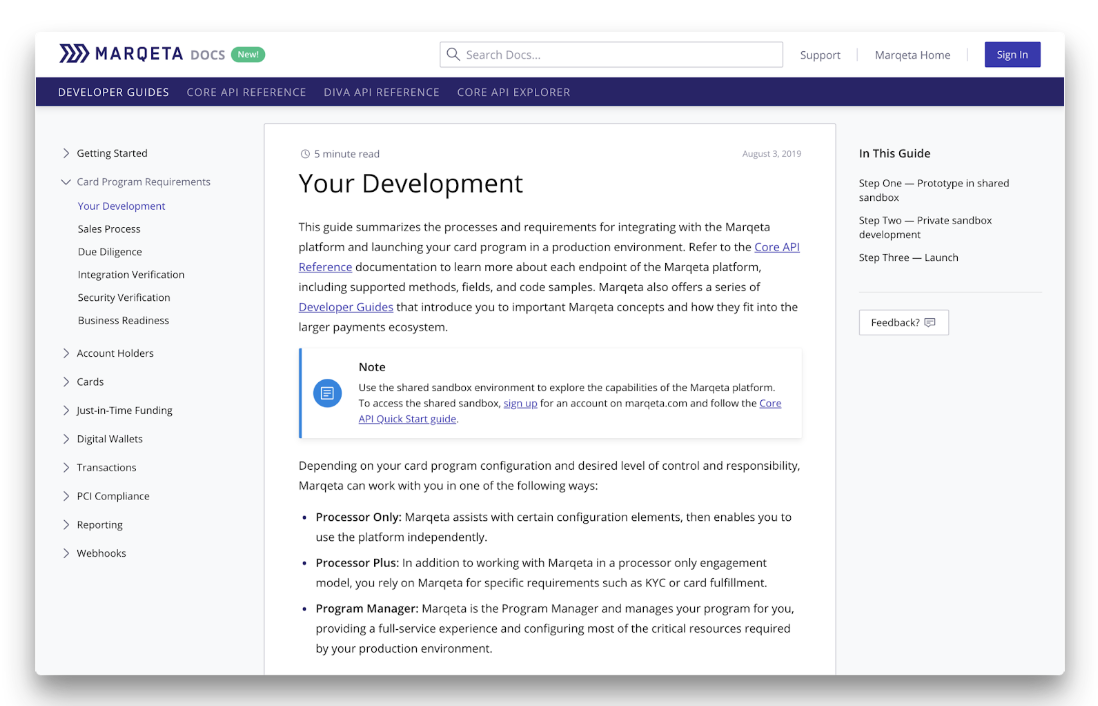Click the Transactions sidebar label
Image resolution: width=1098 pixels, height=706 pixels.
[106, 467]
